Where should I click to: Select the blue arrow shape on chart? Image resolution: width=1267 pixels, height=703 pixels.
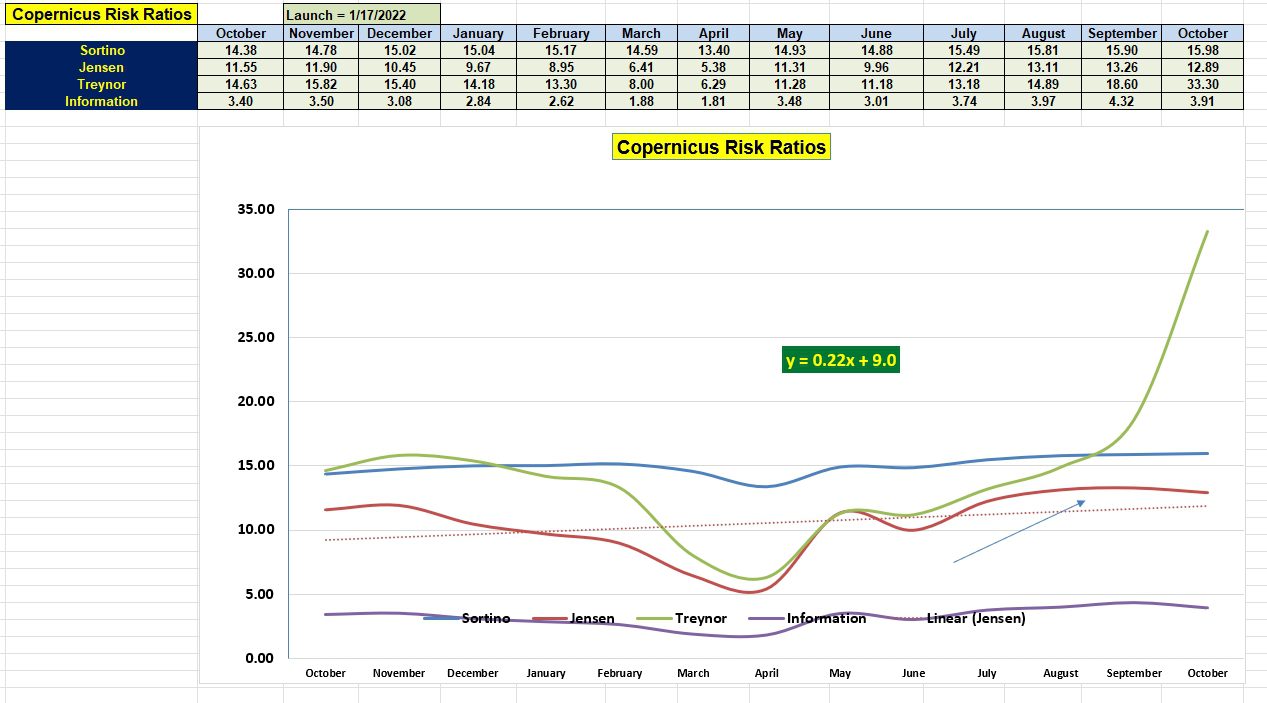point(1018,532)
